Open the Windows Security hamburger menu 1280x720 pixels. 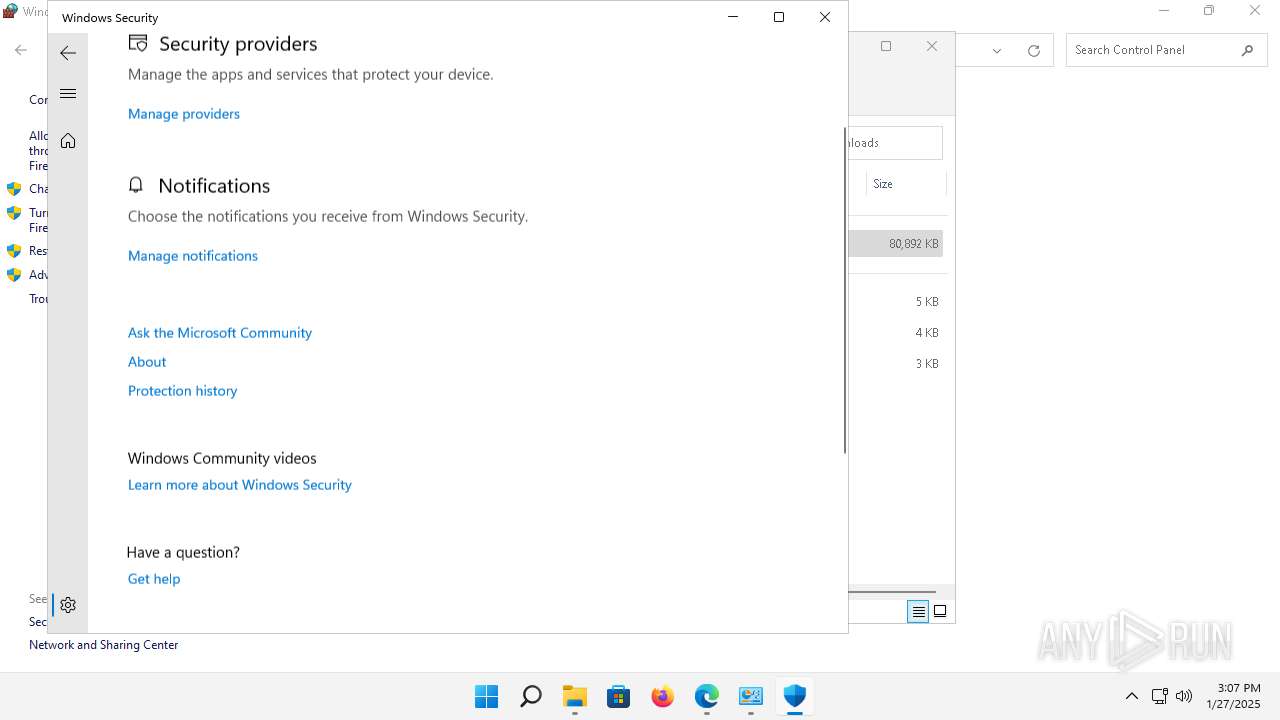click(68, 94)
